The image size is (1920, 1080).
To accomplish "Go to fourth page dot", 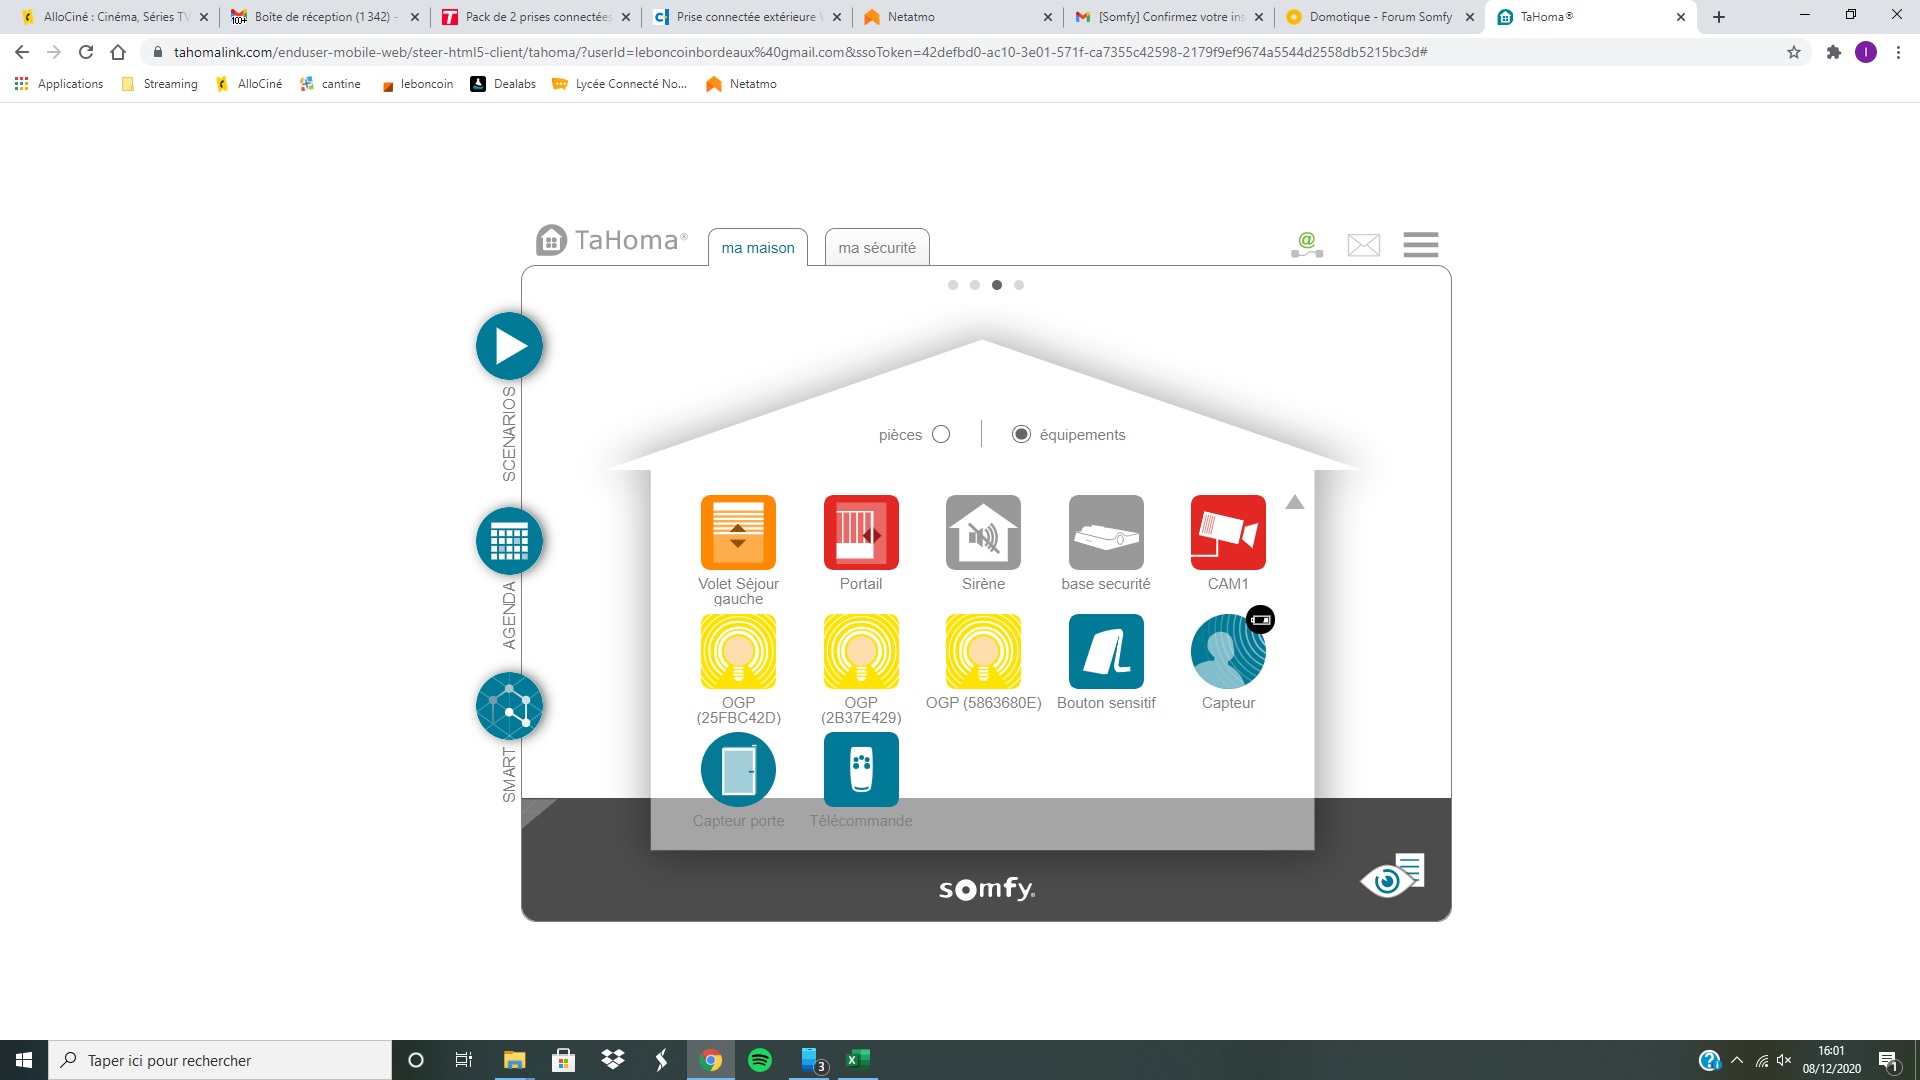I will click(x=1019, y=285).
